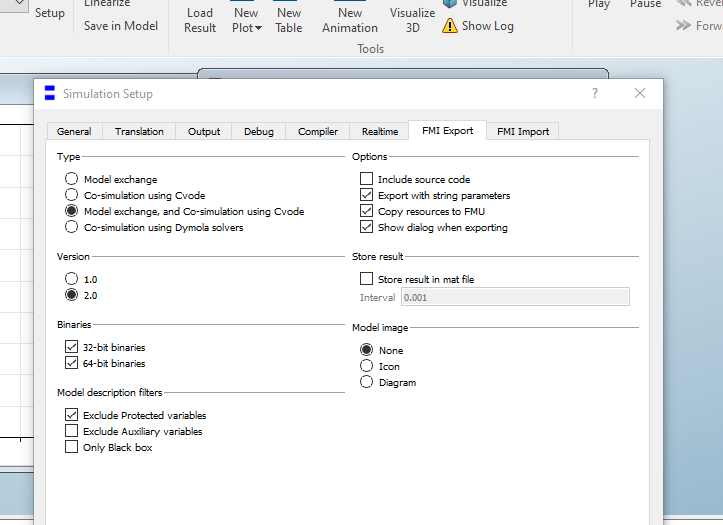Viewport: 723px width, 525px height.
Task: Click the Pause button label
Action: 646,4
